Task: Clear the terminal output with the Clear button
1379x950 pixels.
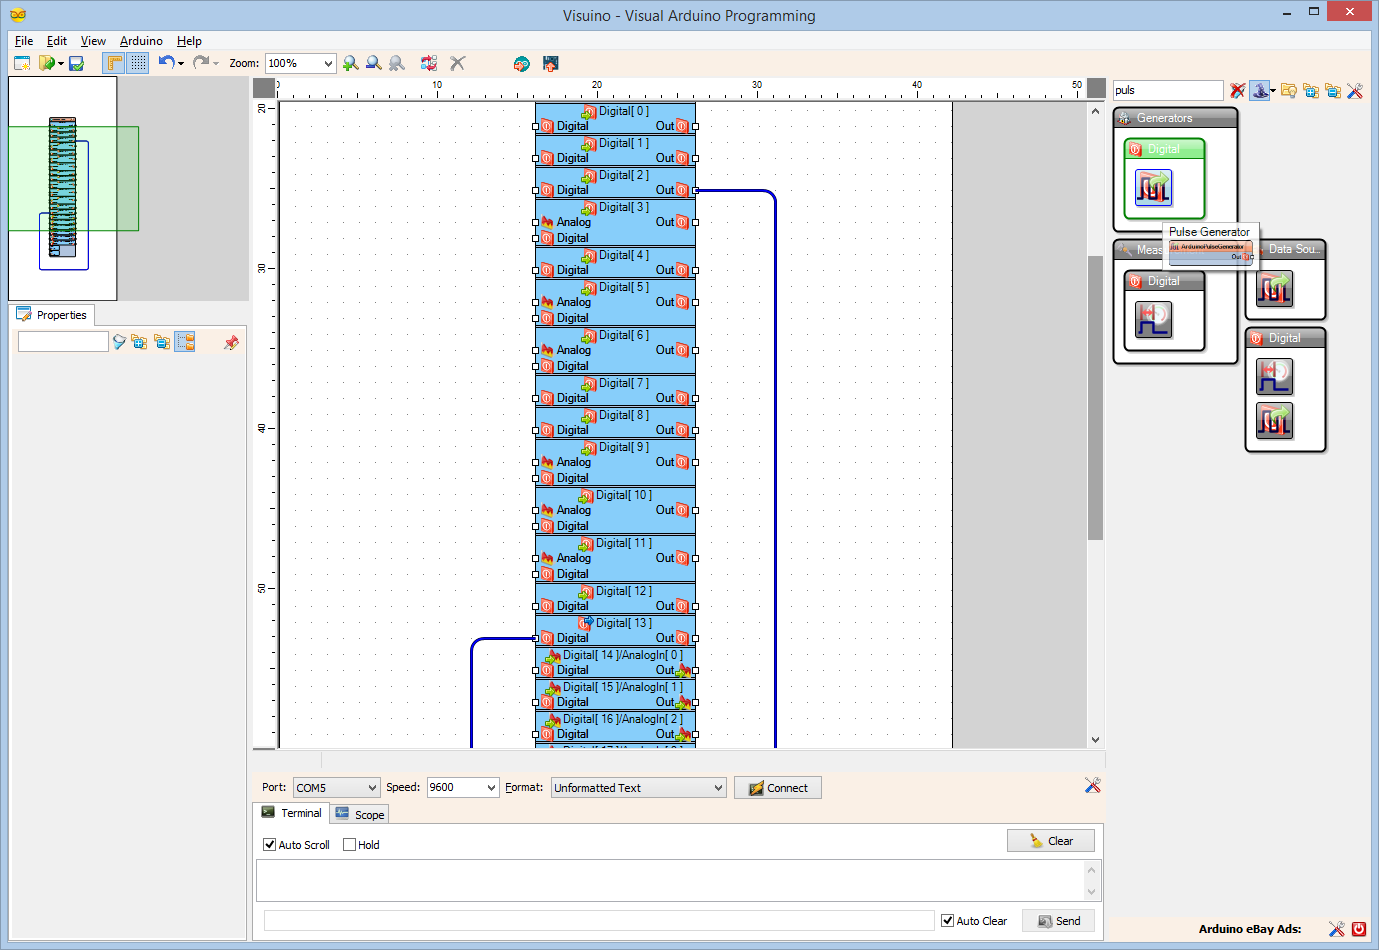Action: tap(1050, 840)
